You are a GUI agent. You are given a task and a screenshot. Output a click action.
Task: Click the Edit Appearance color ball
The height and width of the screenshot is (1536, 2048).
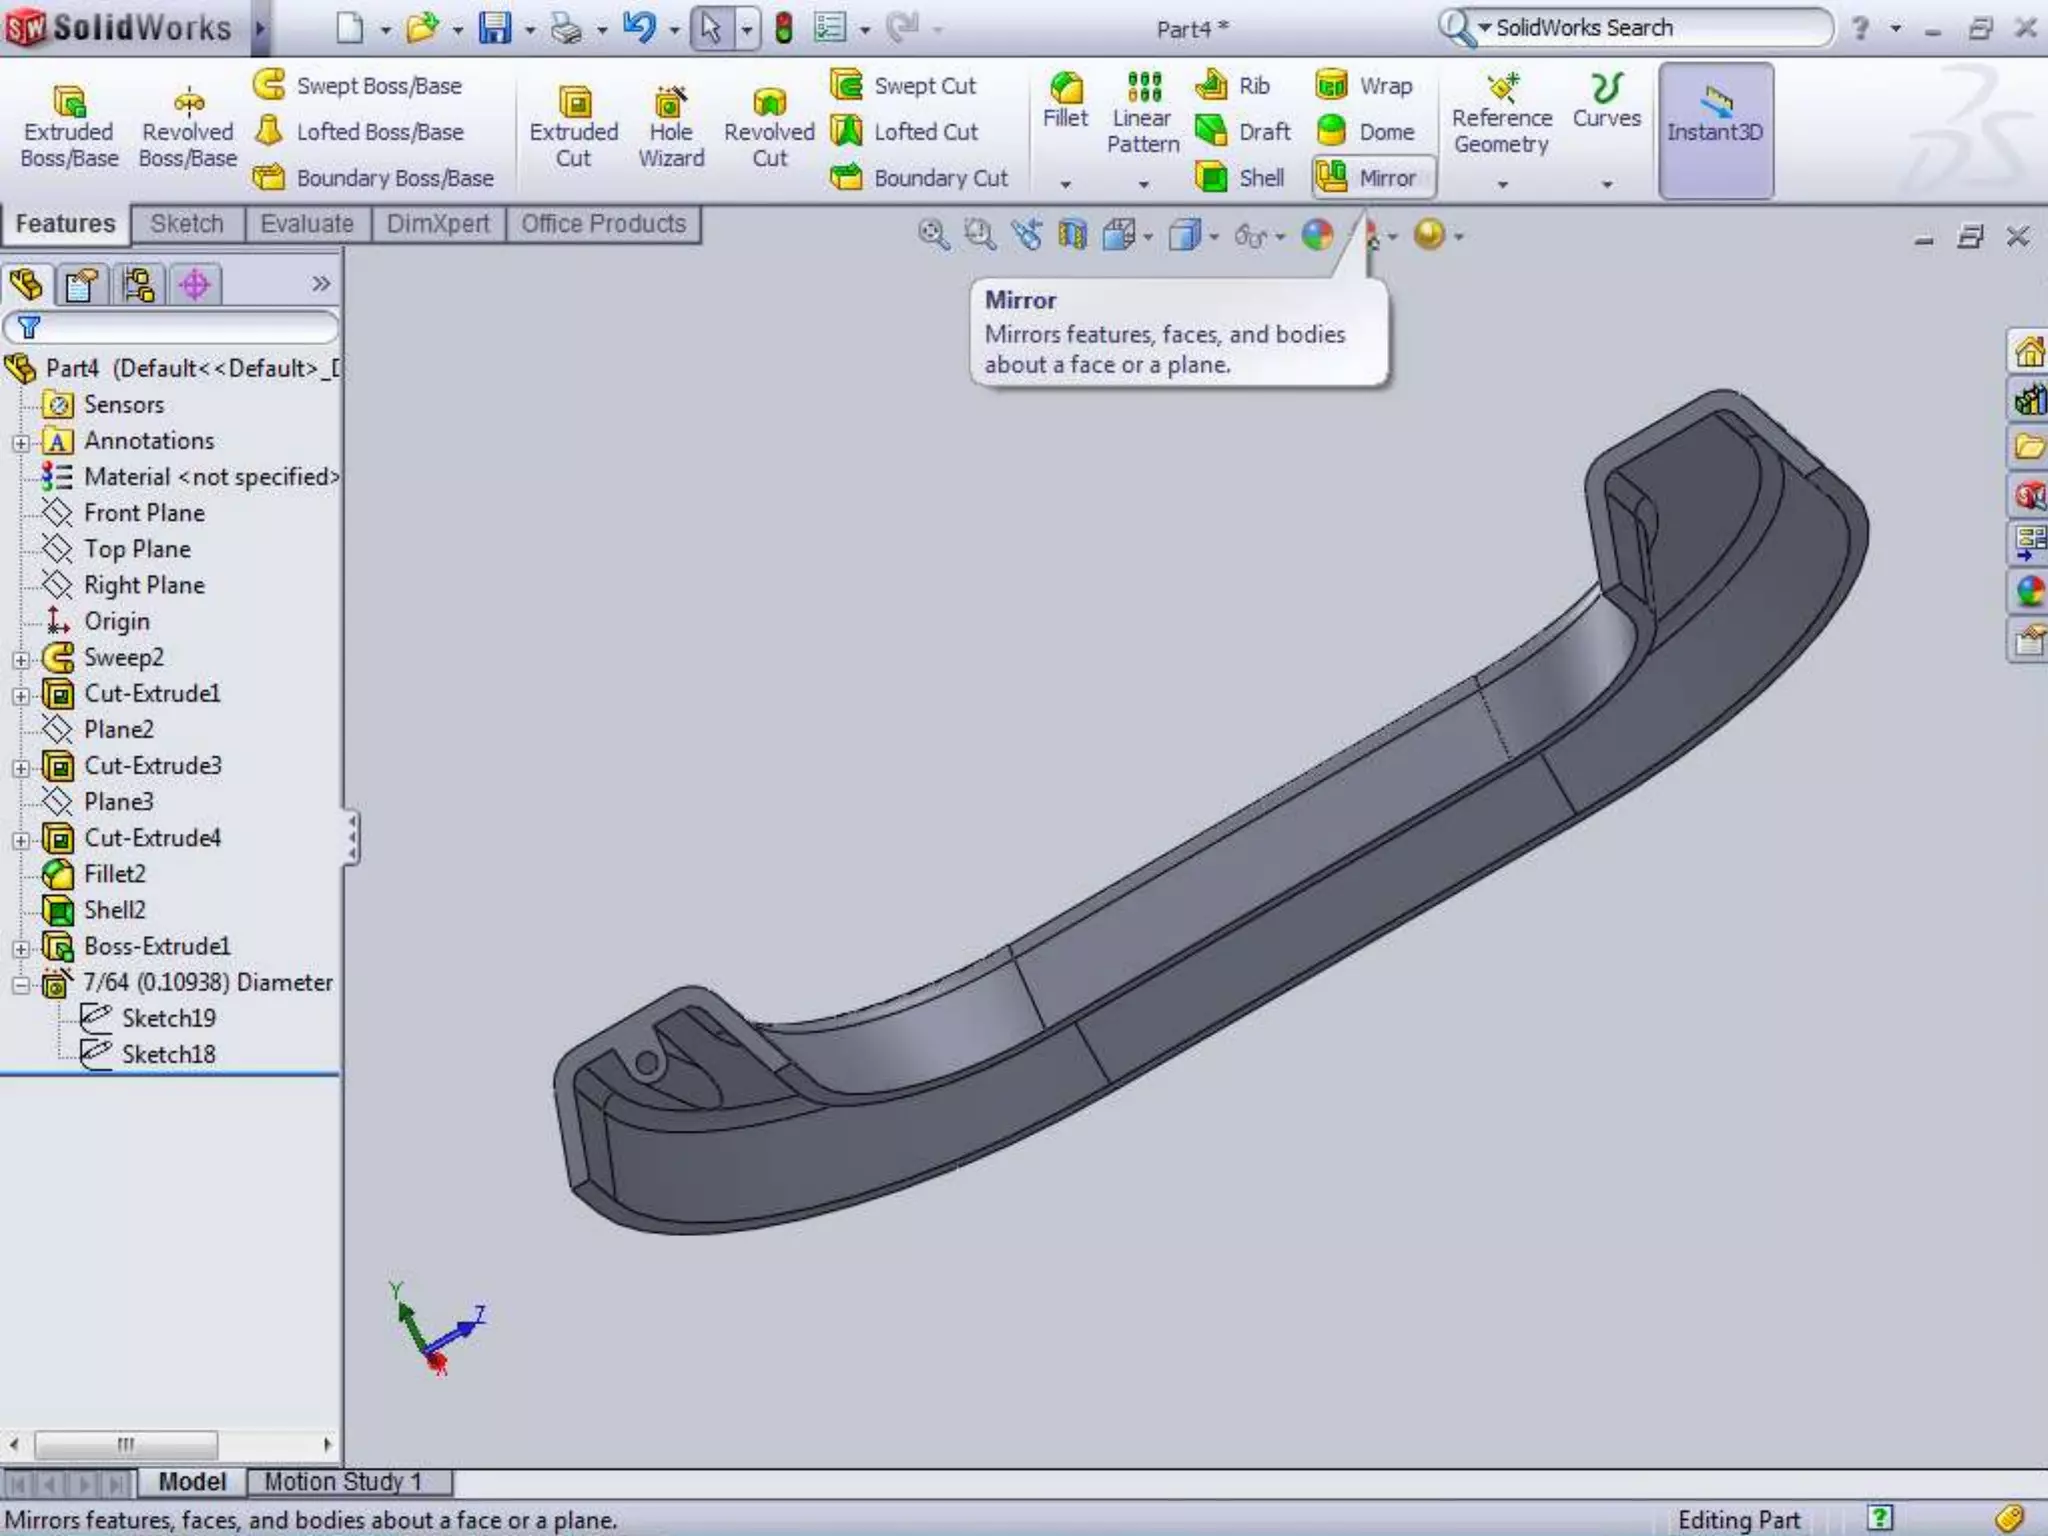(x=1317, y=235)
